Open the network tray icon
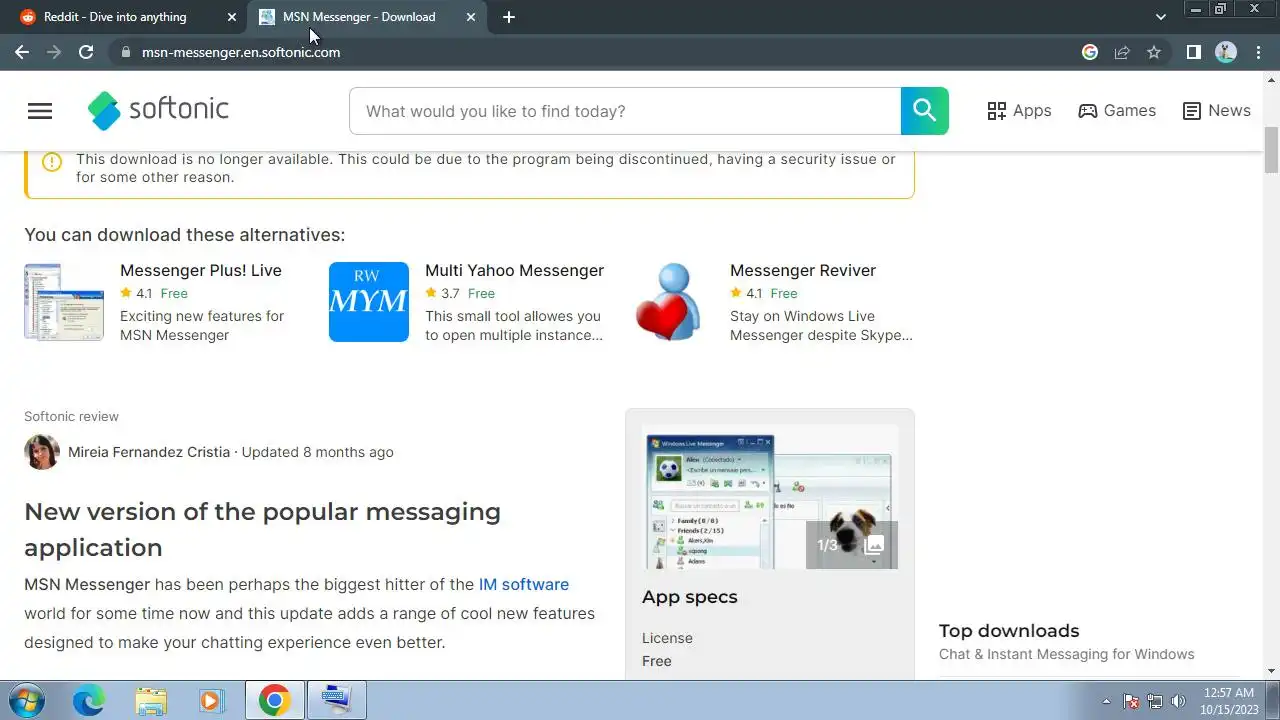The height and width of the screenshot is (720, 1280). click(1155, 701)
